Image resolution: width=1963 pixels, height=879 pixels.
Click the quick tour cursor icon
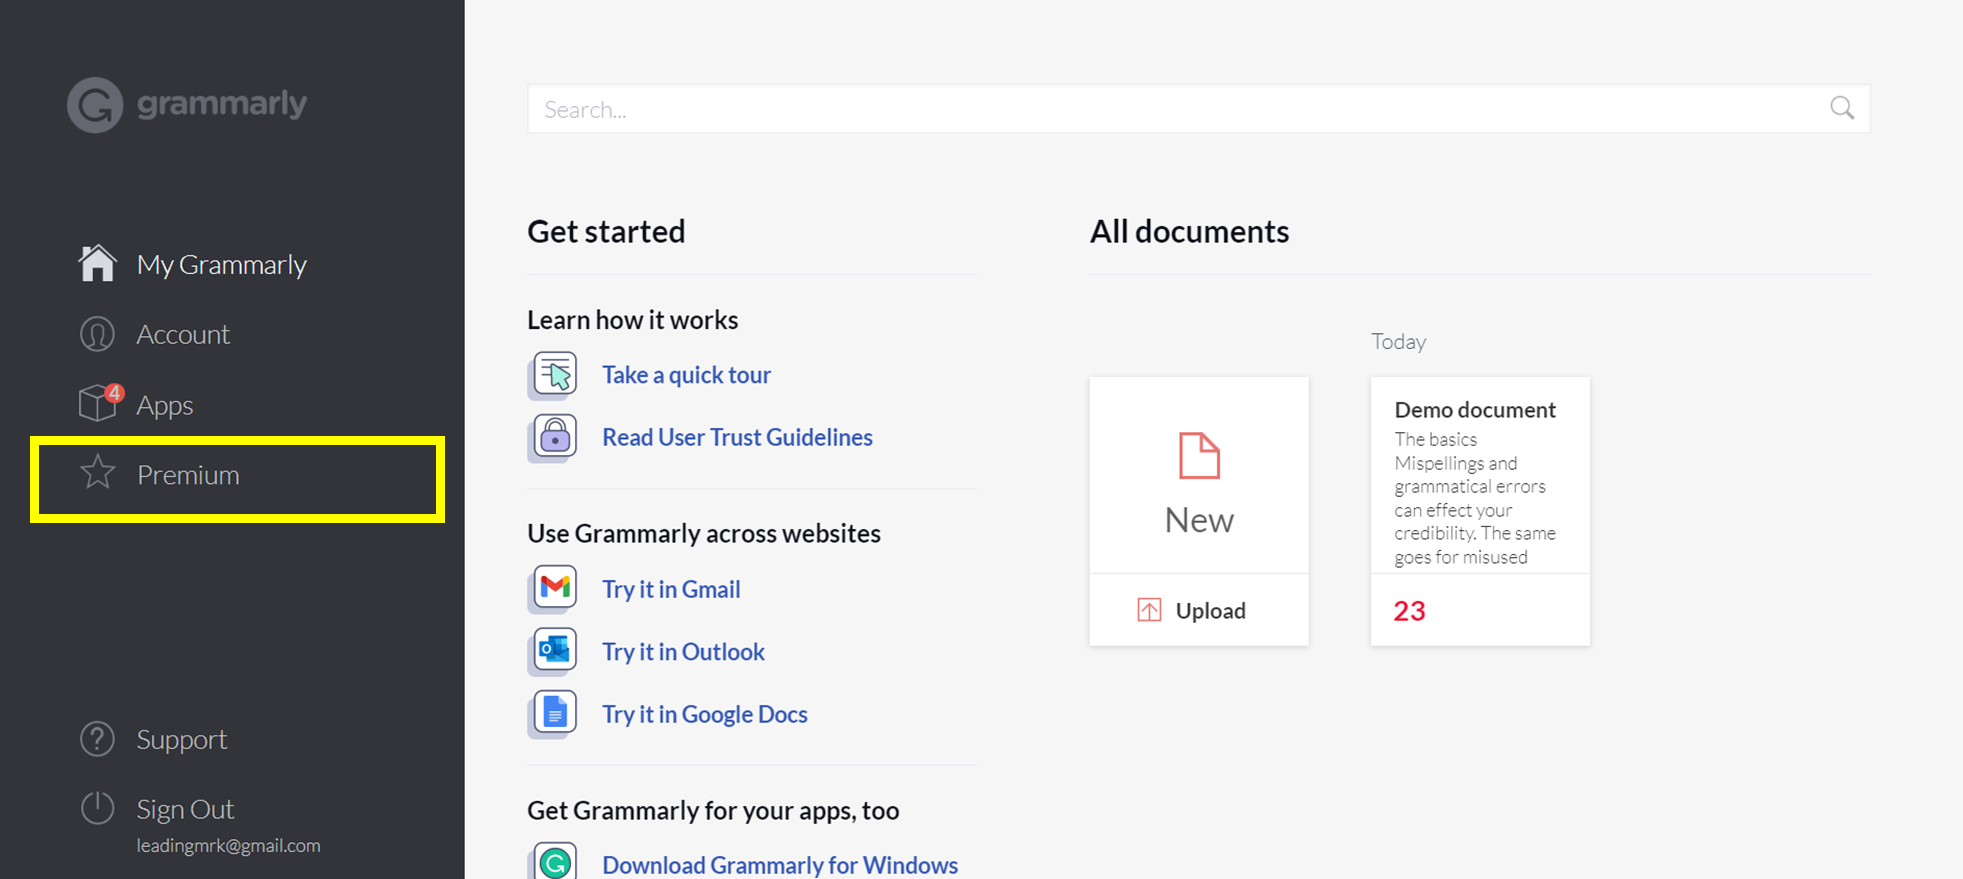coord(554,375)
